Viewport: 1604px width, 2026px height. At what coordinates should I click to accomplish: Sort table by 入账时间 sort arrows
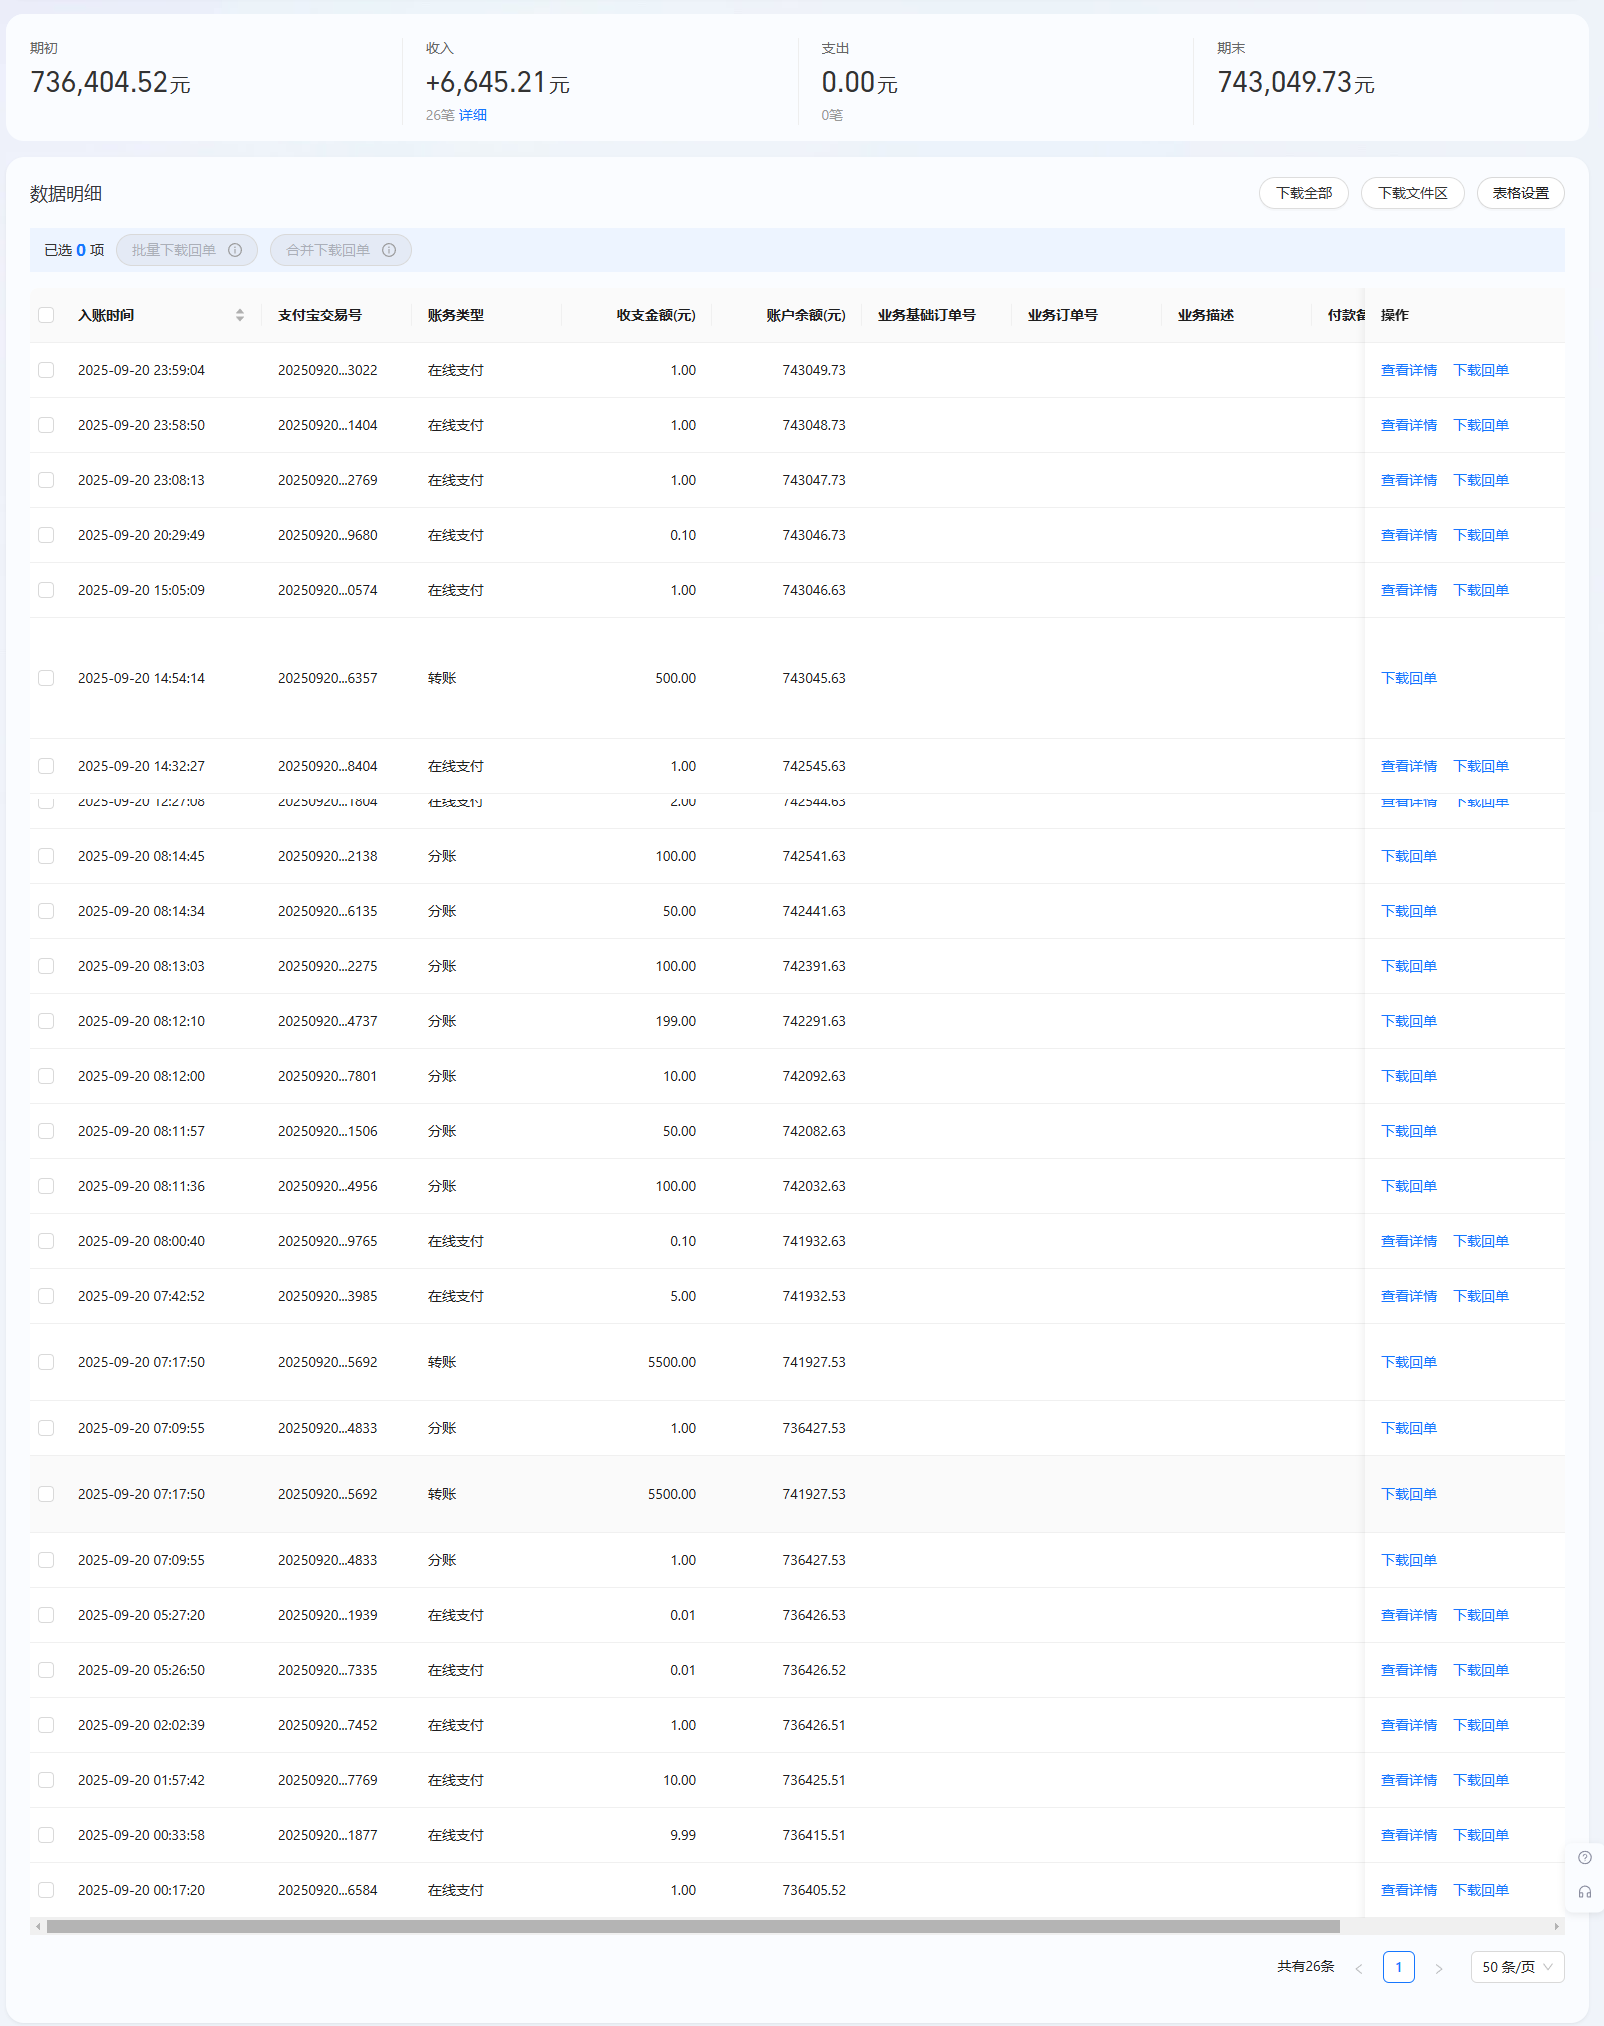pos(240,315)
